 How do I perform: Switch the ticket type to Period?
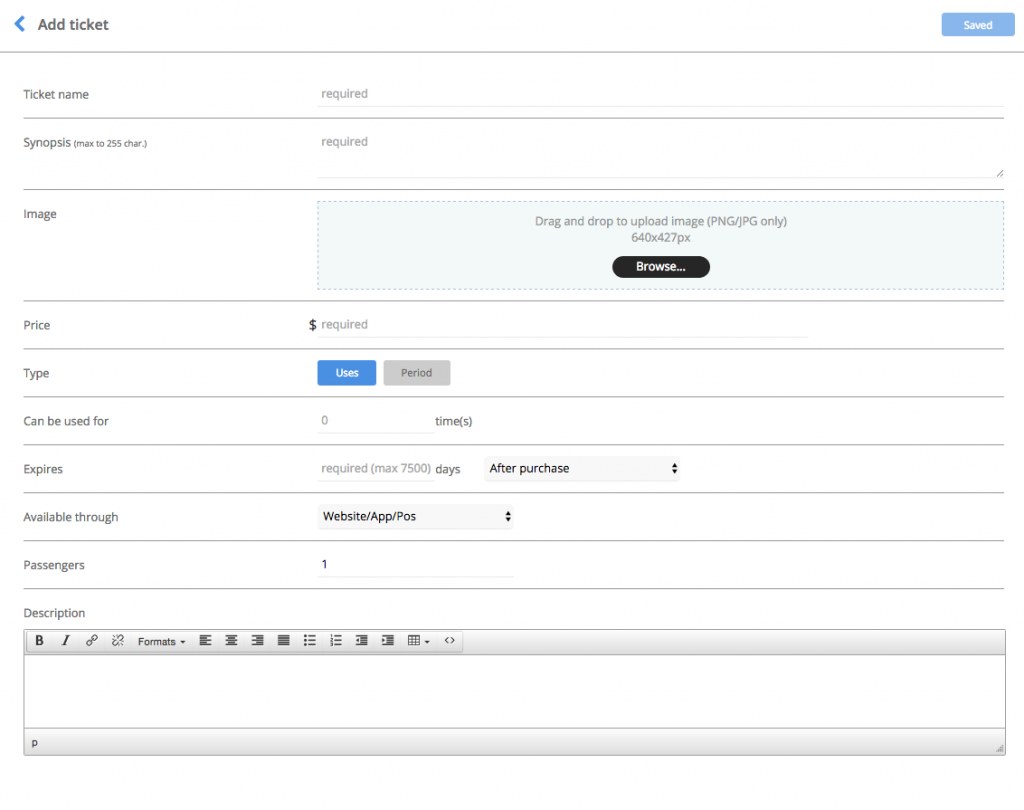[416, 372]
